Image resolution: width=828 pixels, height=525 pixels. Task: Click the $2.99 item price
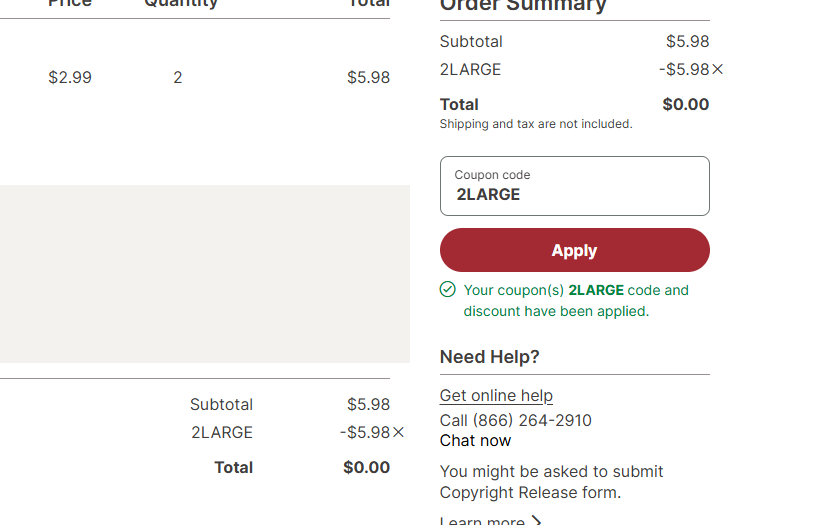70,78
